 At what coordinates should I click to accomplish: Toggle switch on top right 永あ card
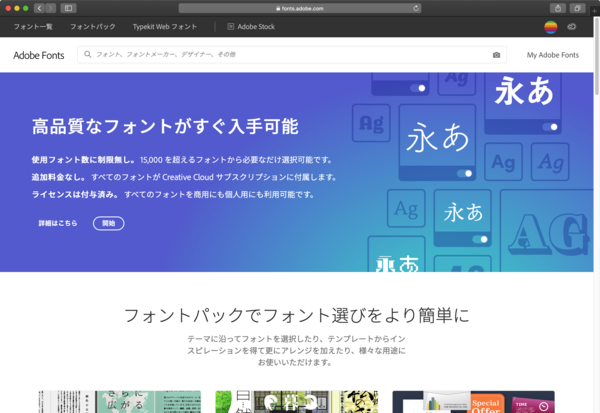click(x=550, y=127)
